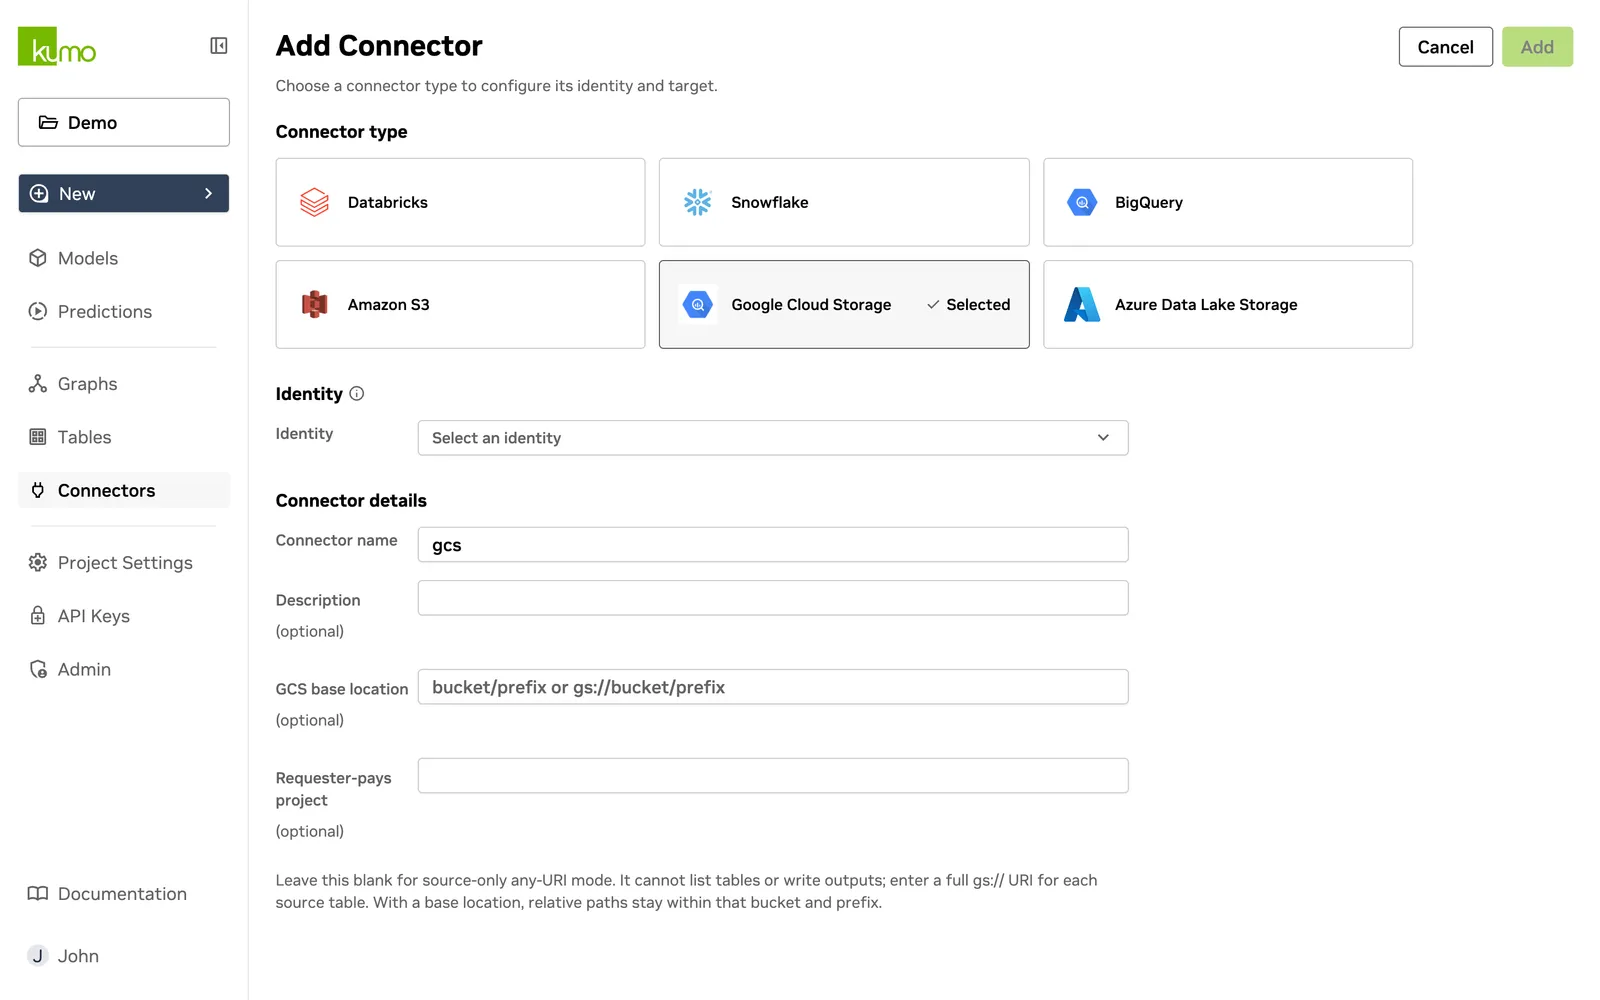Choose Amazon S3 connector type
The image size is (1600, 1000).
coord(460,304)
